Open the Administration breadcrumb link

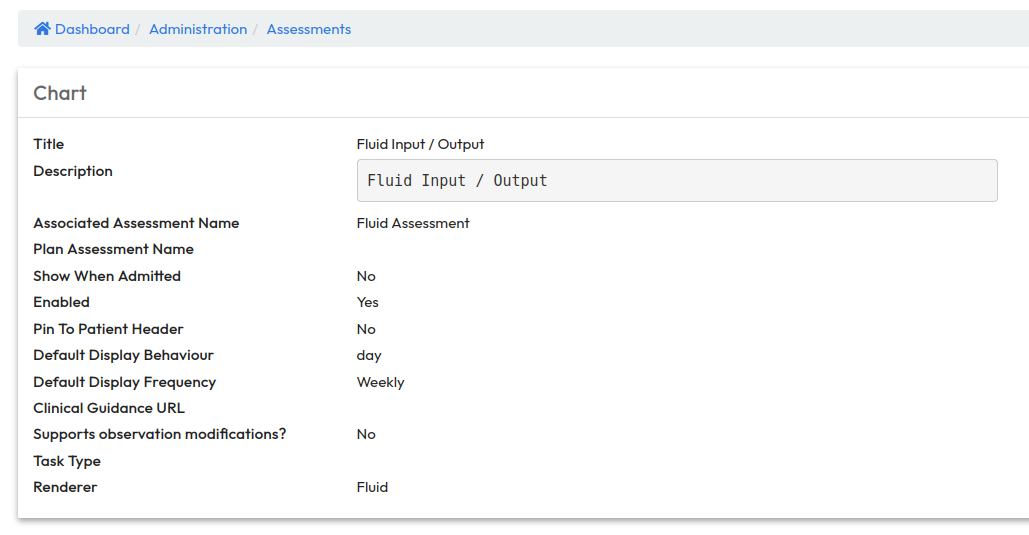click(198, 29)
